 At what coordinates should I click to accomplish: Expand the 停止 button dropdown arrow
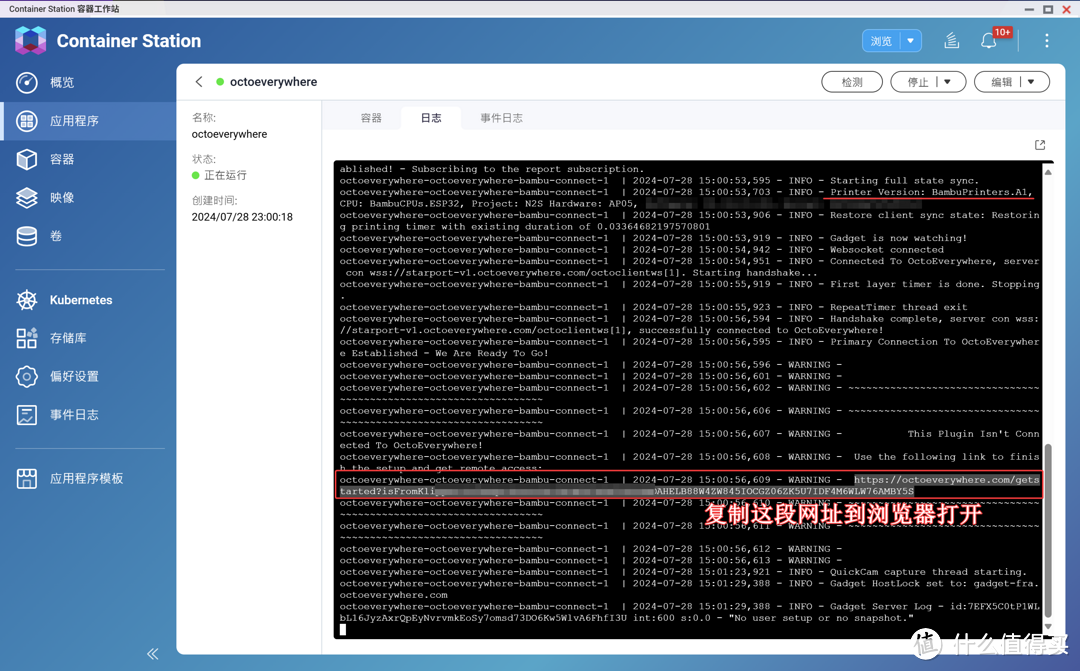click(948, 82)
